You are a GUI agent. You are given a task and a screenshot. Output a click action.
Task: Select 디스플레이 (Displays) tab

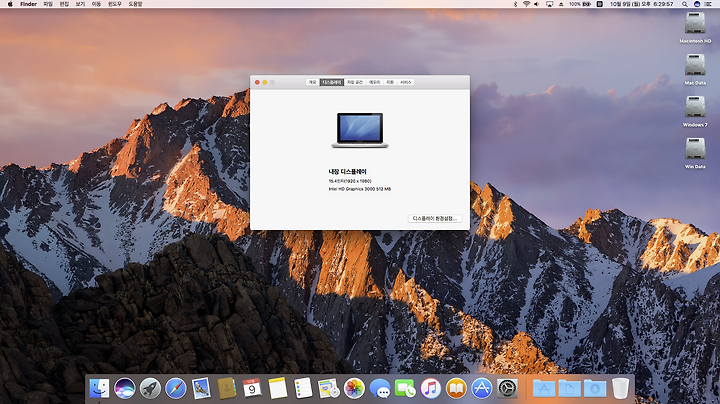[x=332, y=82]
